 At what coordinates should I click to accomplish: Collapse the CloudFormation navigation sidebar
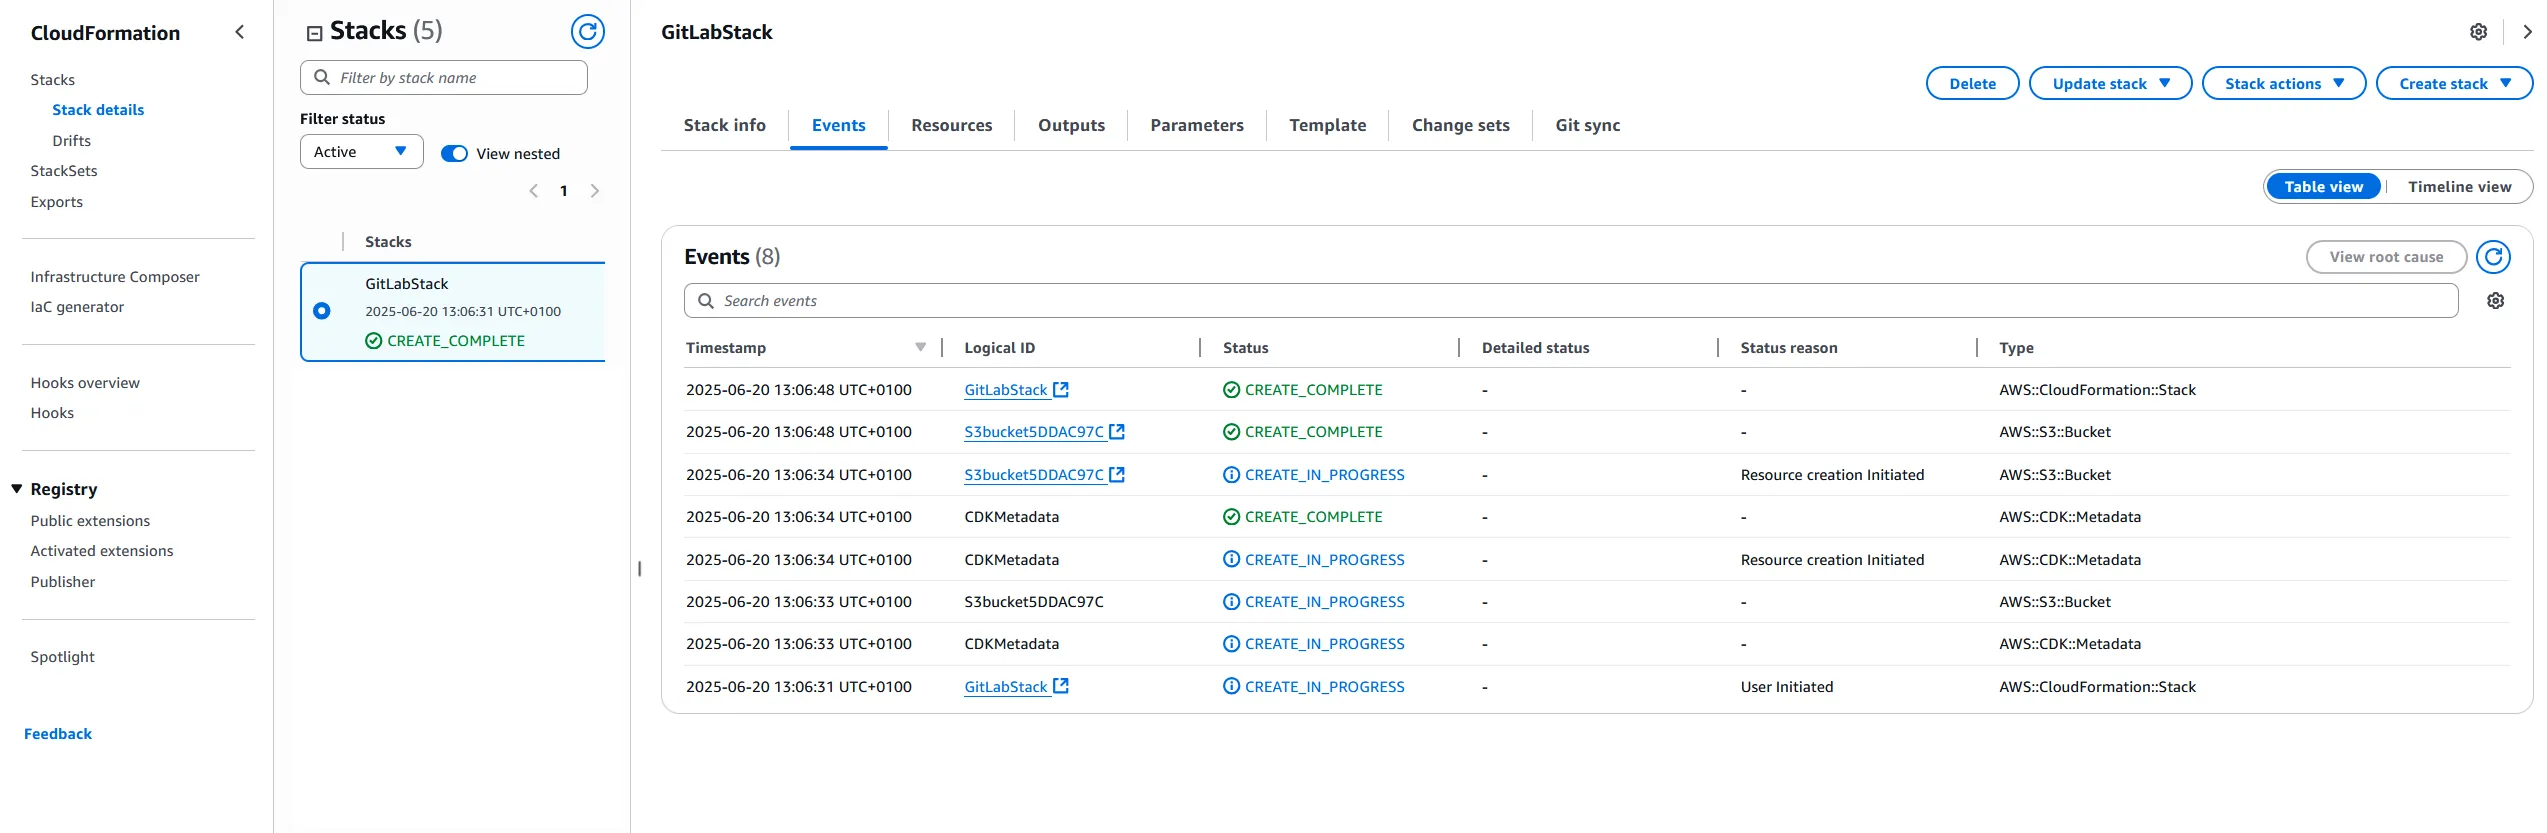pyautogui.click(x=240, y=32)
